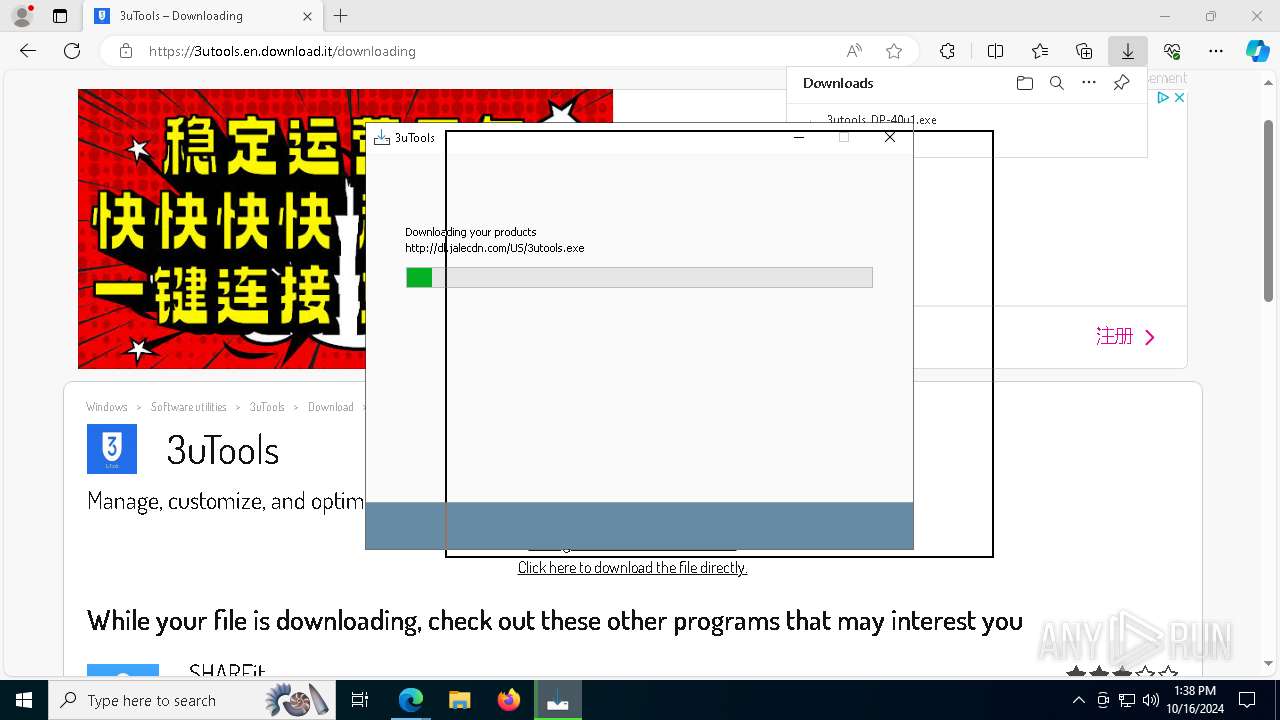
Task: Open More options in Downloads panel
Action: pos(1089,83)
